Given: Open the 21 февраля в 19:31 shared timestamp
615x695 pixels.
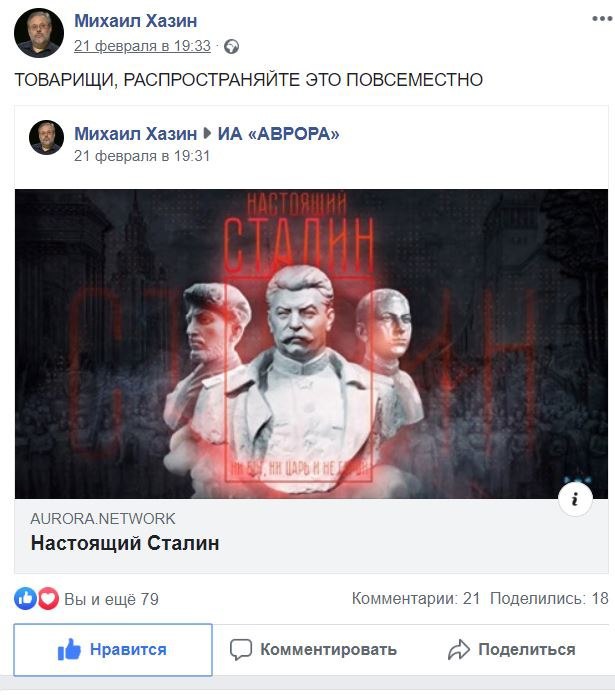Looking at the screenshot, I should 142,156.
